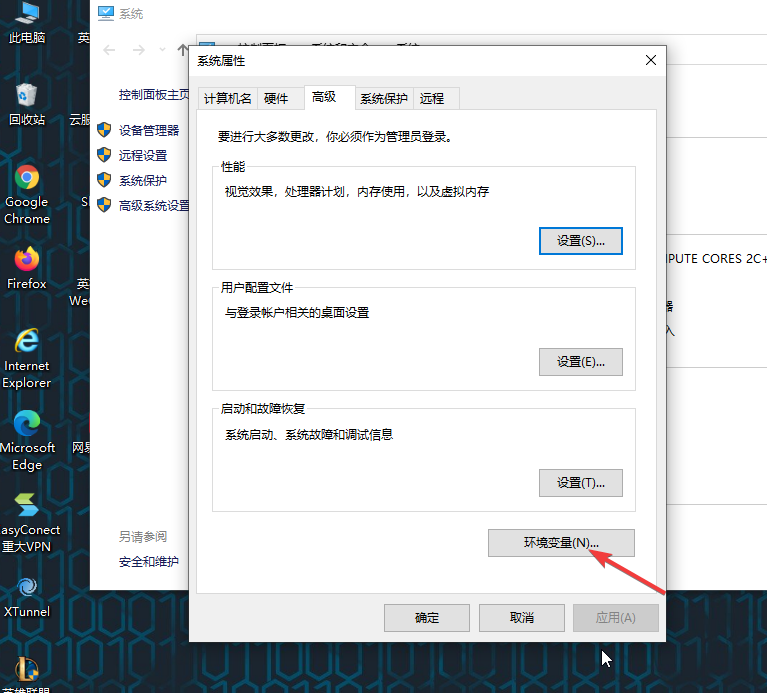Open startup and recovery 设置(T)... button
767x693 pixels.
click(581, 483)
